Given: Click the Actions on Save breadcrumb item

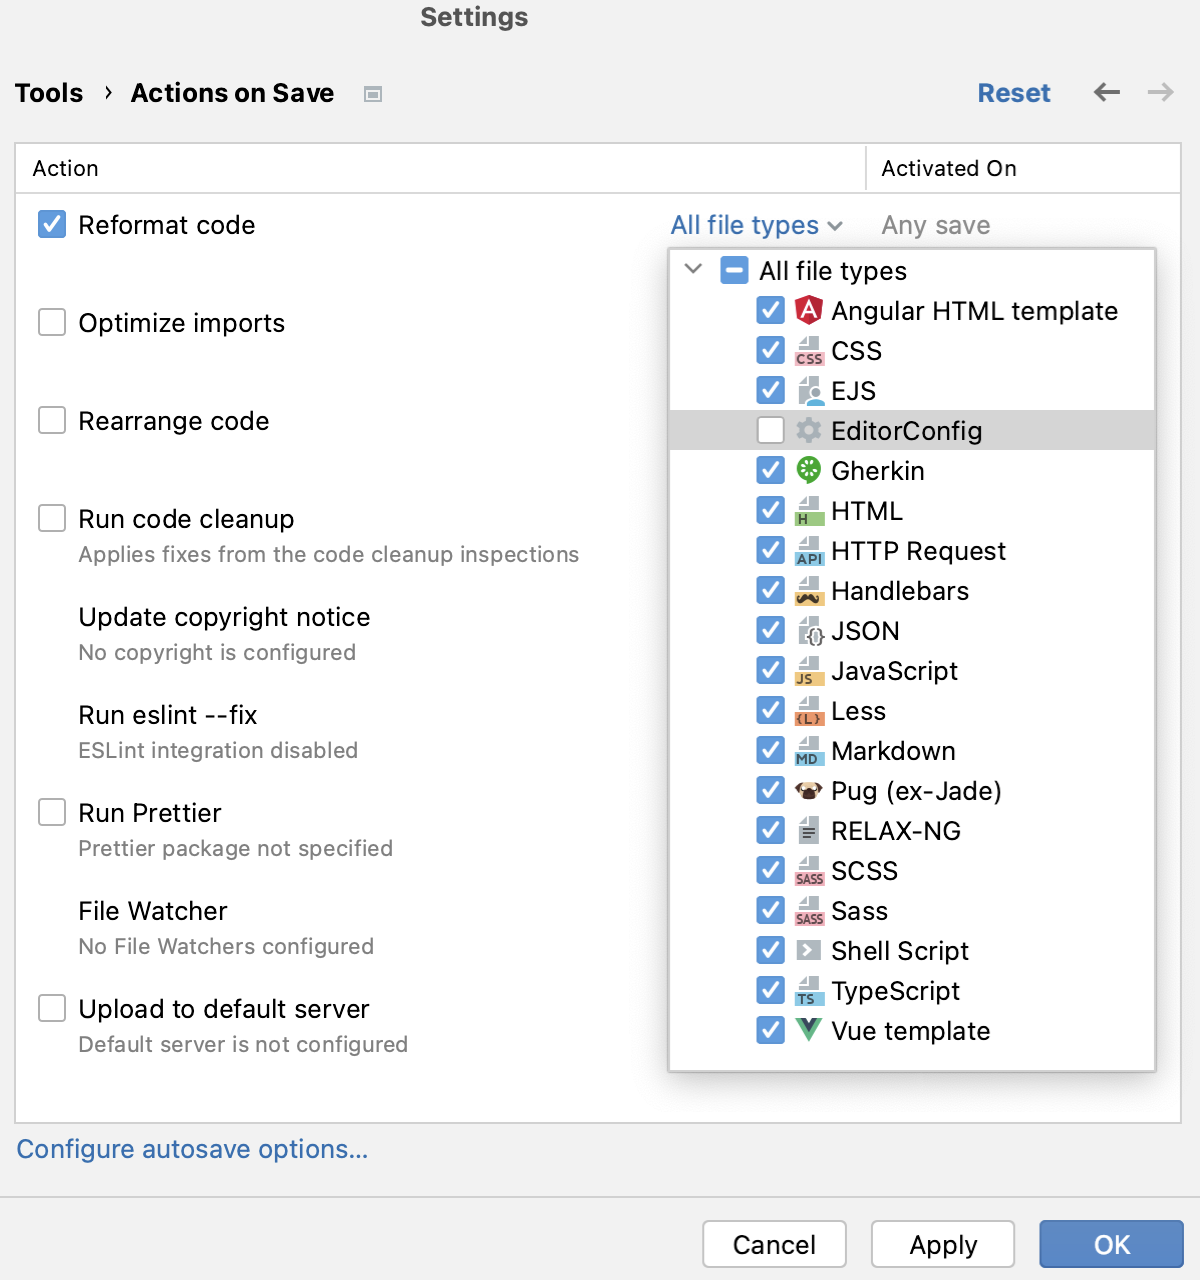Looking at the screenshot, I should (231, 92).
